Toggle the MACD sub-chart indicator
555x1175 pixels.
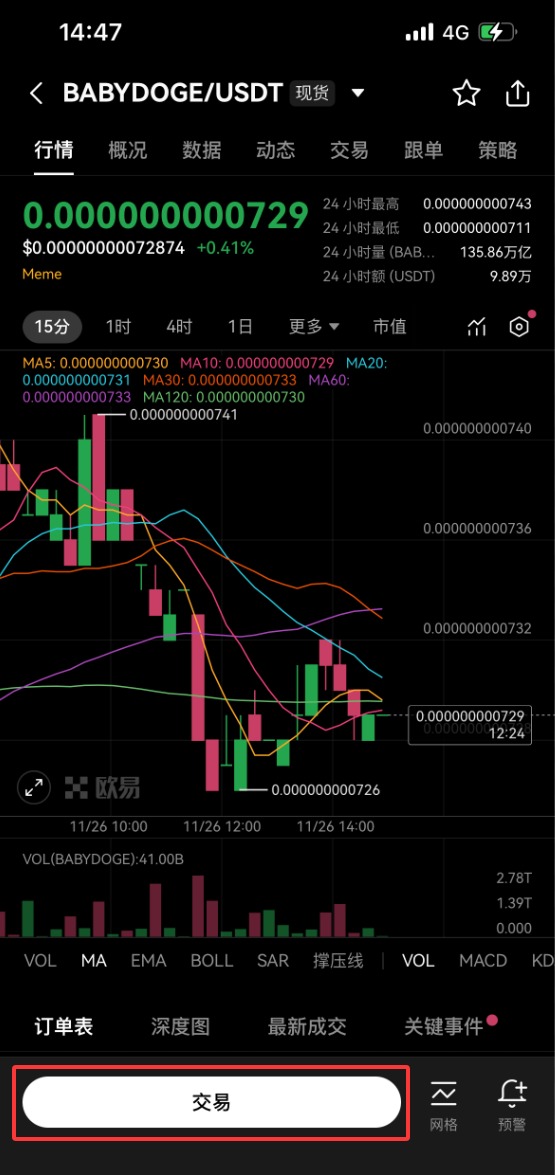tap(483, 961)
